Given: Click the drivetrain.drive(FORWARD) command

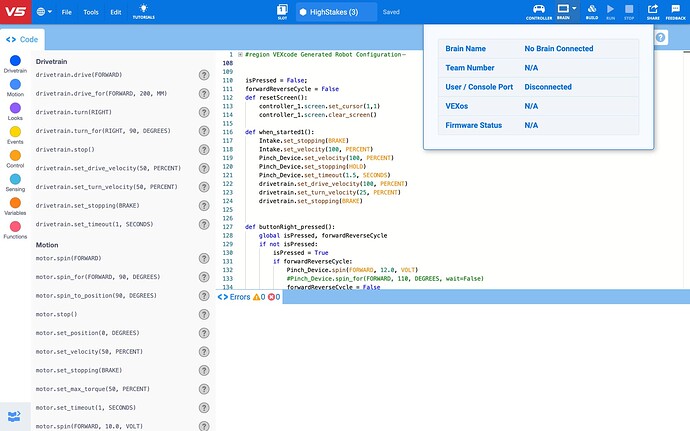Looking at the screenshot, I should [x=79, y=75].
